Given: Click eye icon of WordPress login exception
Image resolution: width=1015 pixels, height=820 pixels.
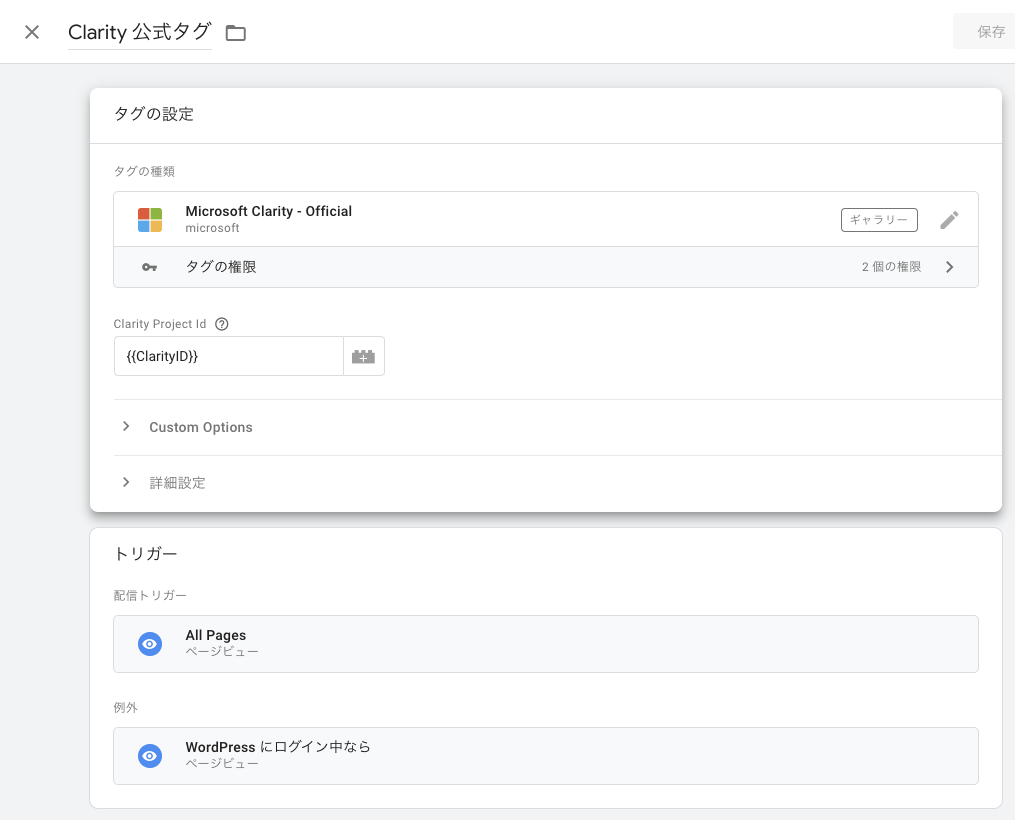Looking at the screenshot, I should tap(150, 756).
